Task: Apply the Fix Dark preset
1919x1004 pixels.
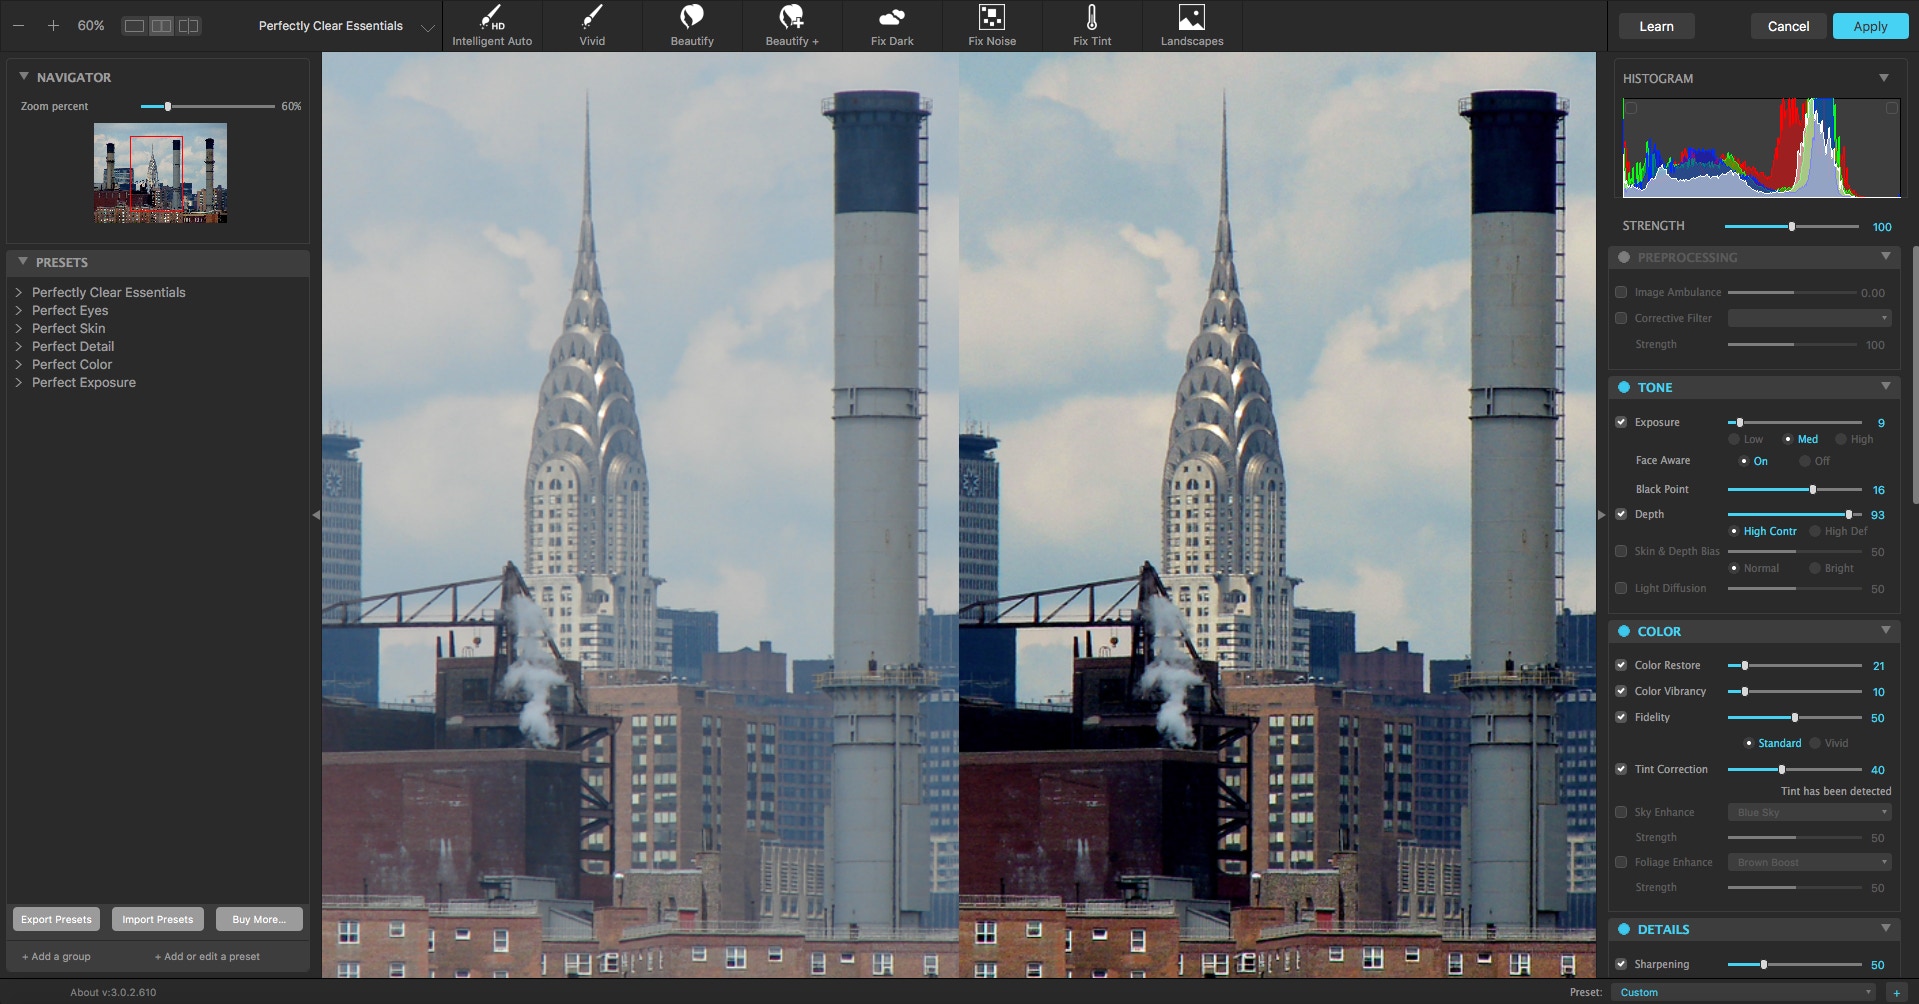Action: (x=892, y=25)
